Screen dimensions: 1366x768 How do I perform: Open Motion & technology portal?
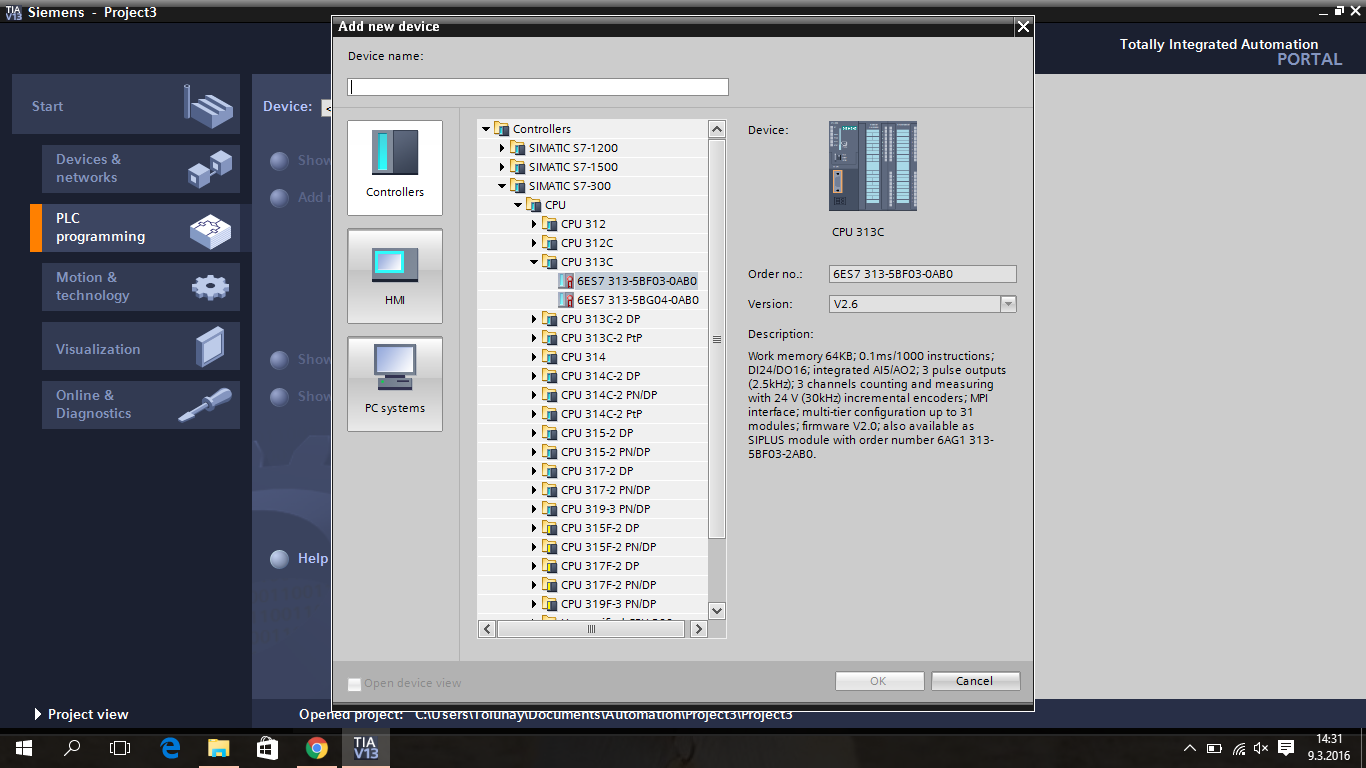point(141,287)
